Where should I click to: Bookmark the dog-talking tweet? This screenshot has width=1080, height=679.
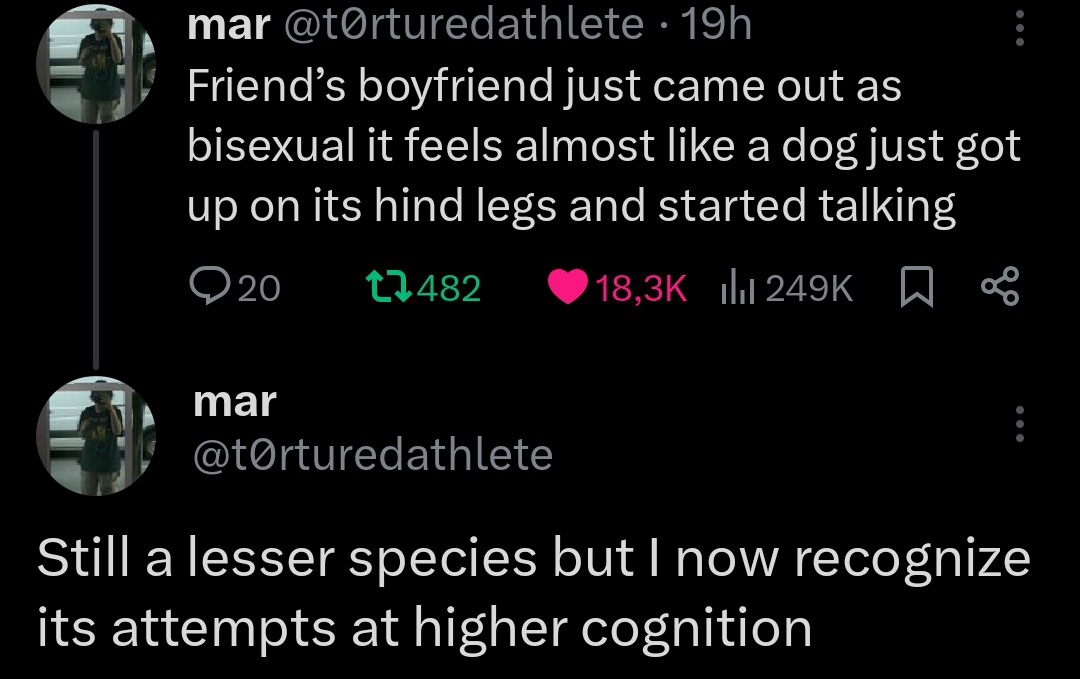916,288
